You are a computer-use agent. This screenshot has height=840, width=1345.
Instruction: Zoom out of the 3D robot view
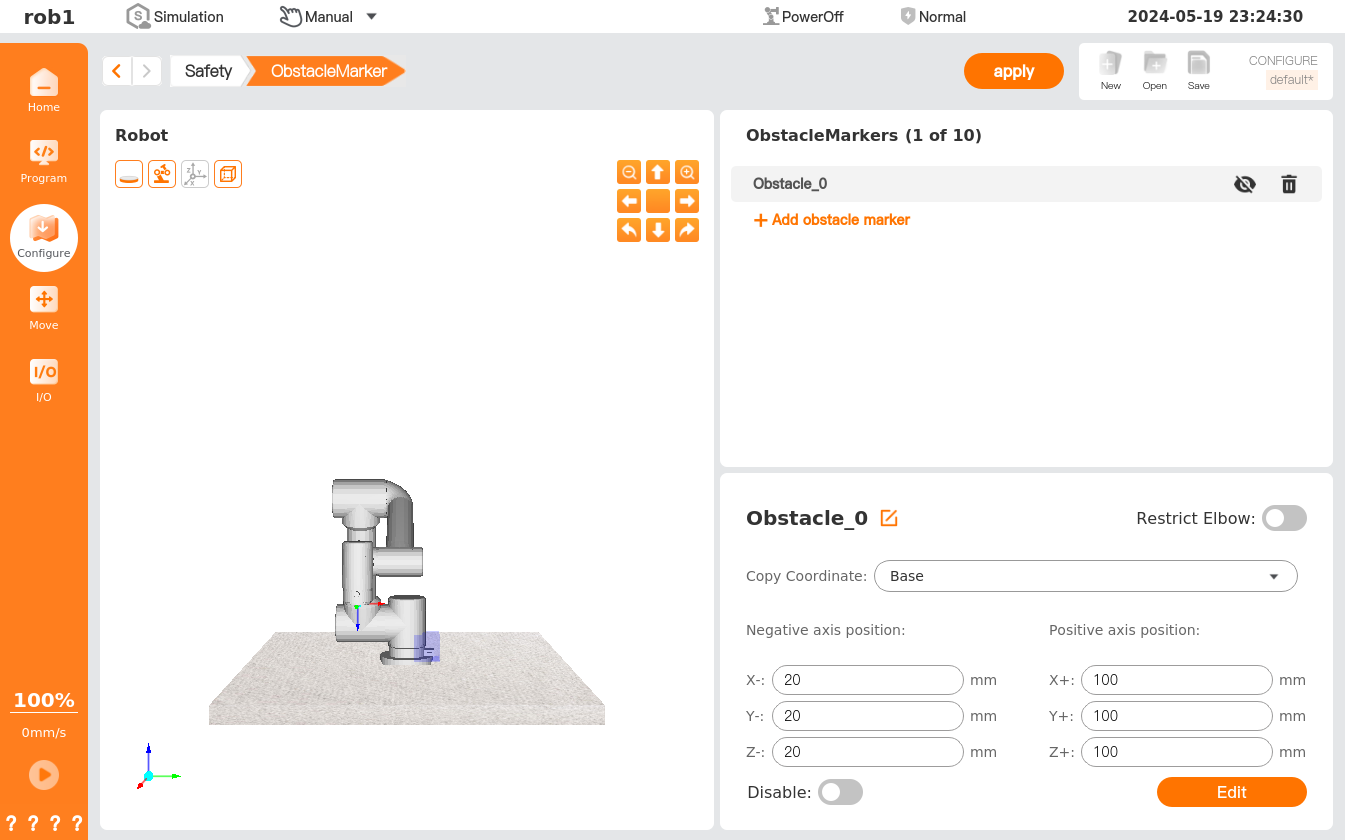click(629, 172)
